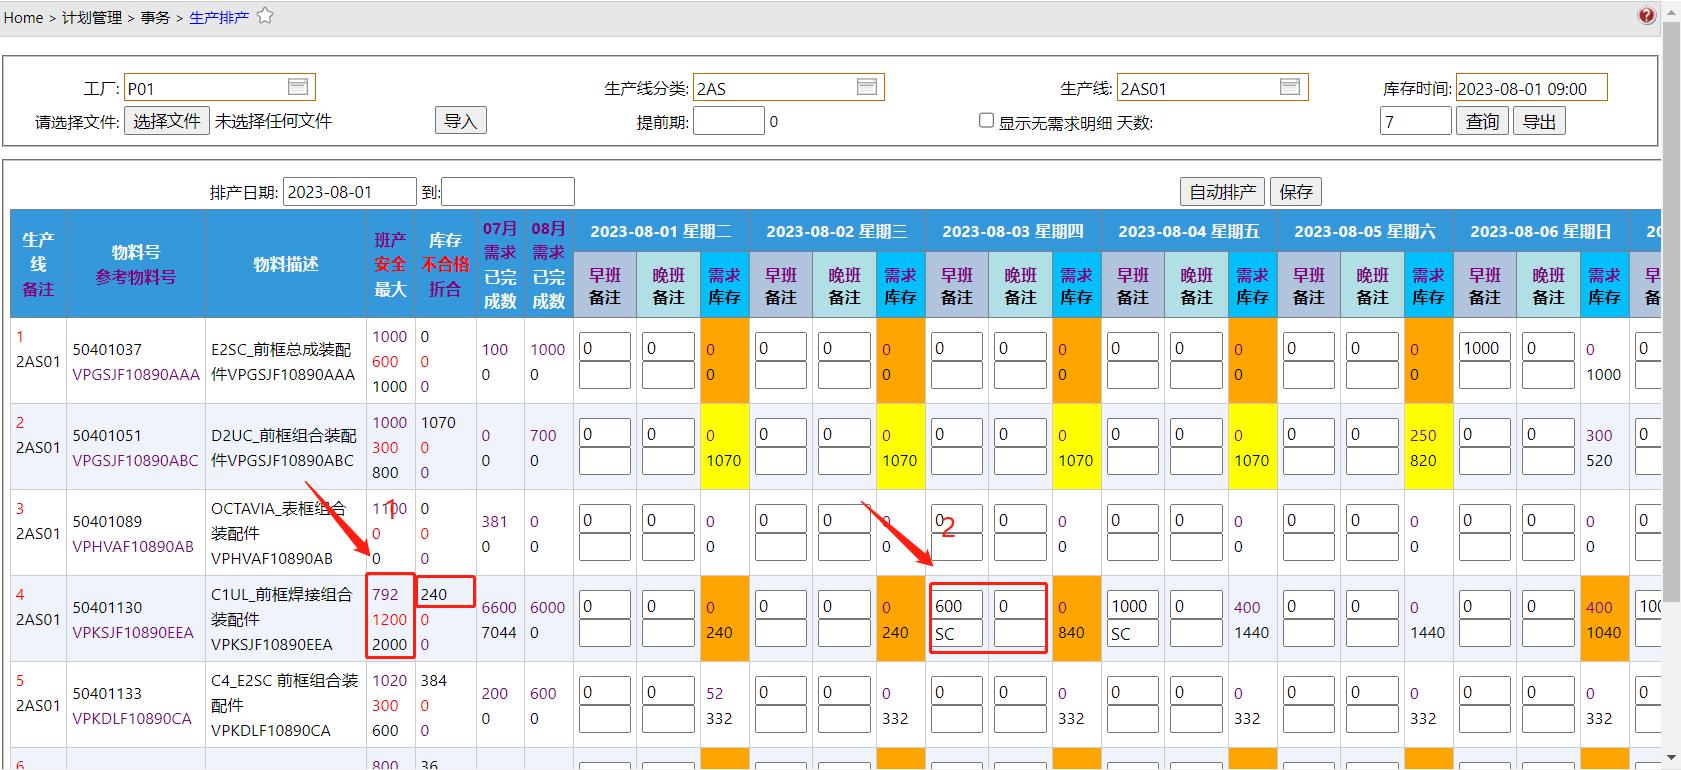The width and height of the screenshot is (1681, 770).
Task: Click the 2023-08-03 星期四 date header
Action: (x=1013, y=231)
